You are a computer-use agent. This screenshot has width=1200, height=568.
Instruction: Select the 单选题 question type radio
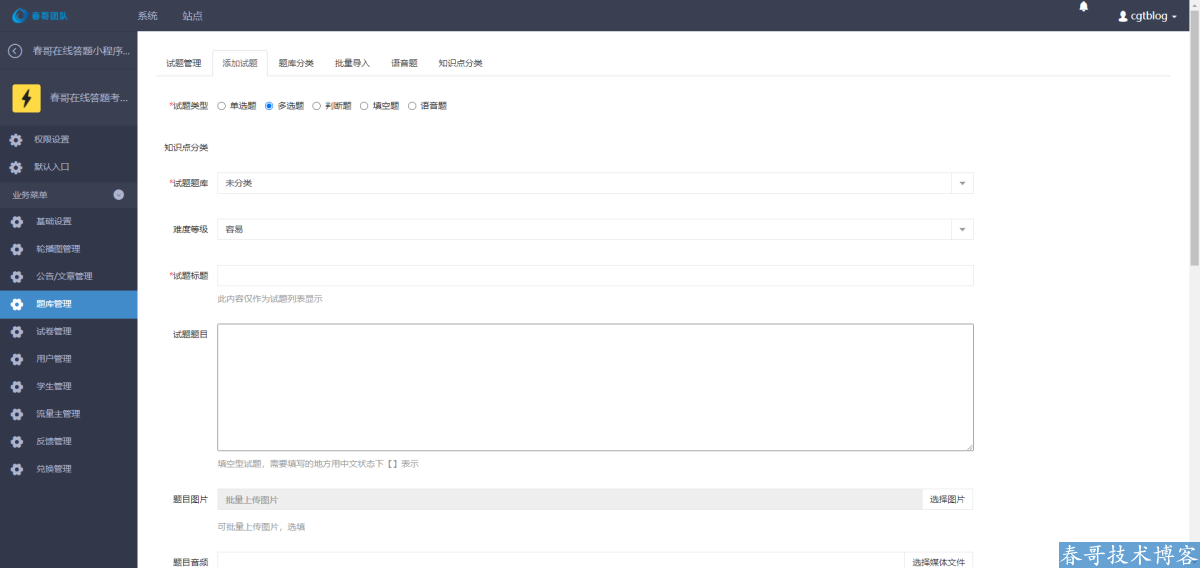click(x=222, y=106)
